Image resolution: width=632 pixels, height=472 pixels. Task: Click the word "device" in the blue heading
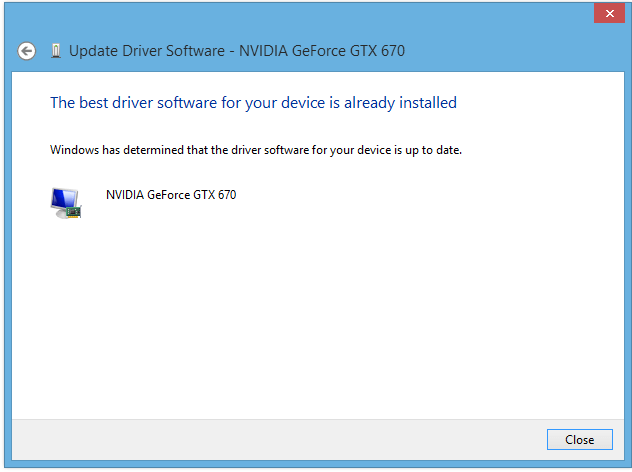[303, 103]
